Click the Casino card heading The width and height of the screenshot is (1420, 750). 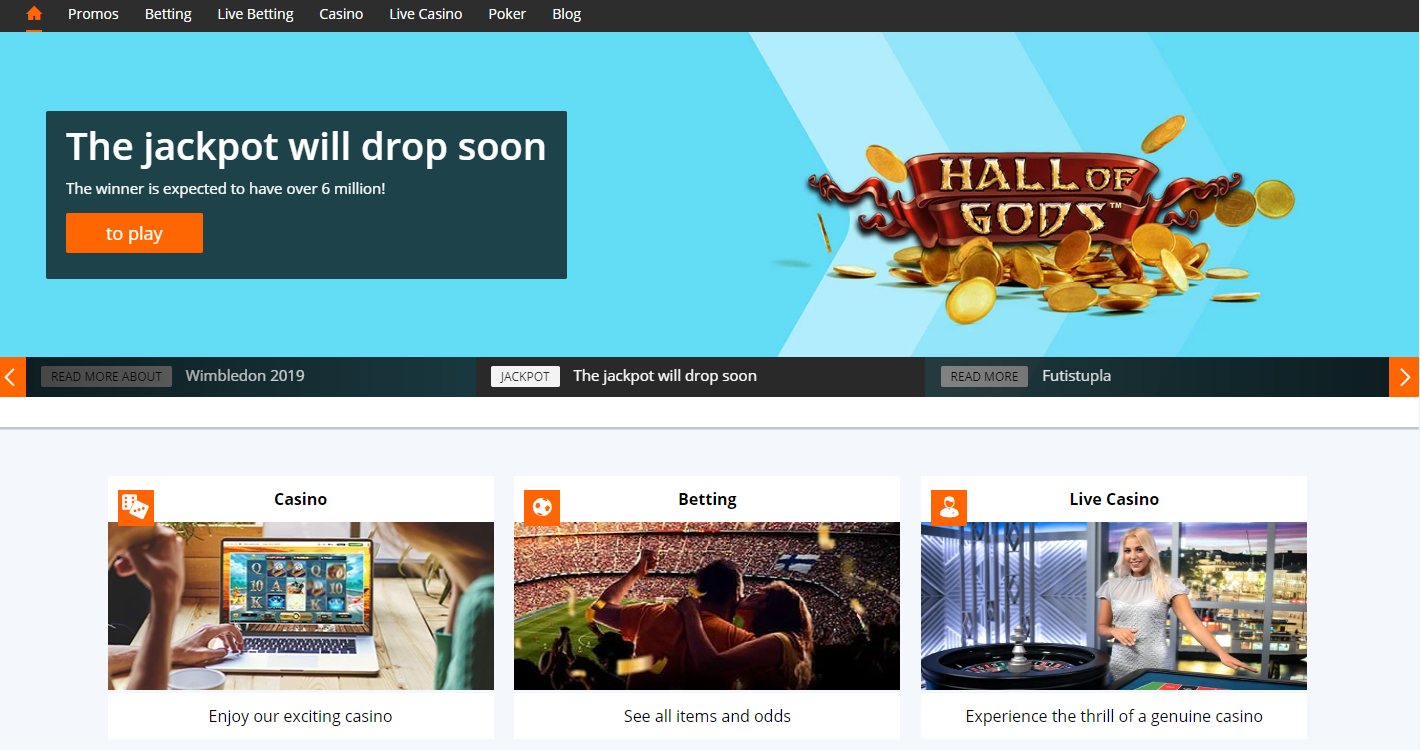pyautogui.click(x=301, y=499)
